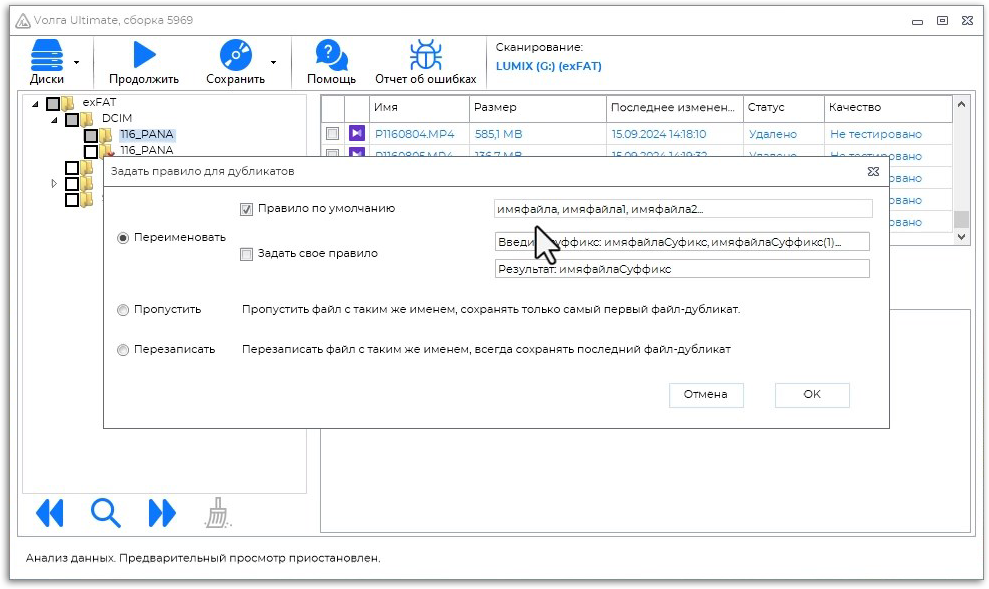Enable Задать свое правило checkbox
The height and width of the screenshot is (589, 989).
[247, 254]
